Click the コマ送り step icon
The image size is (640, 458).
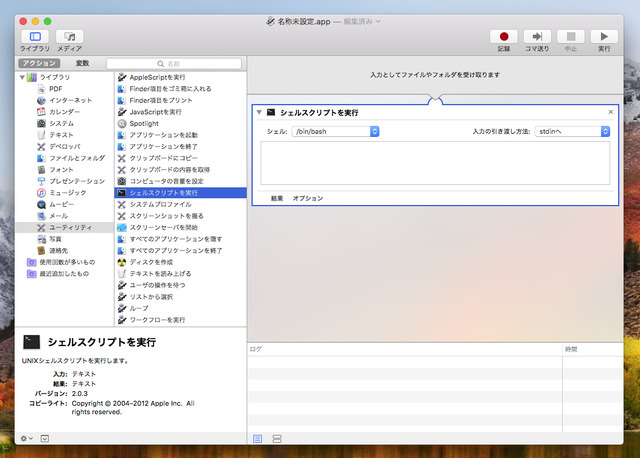538,36
